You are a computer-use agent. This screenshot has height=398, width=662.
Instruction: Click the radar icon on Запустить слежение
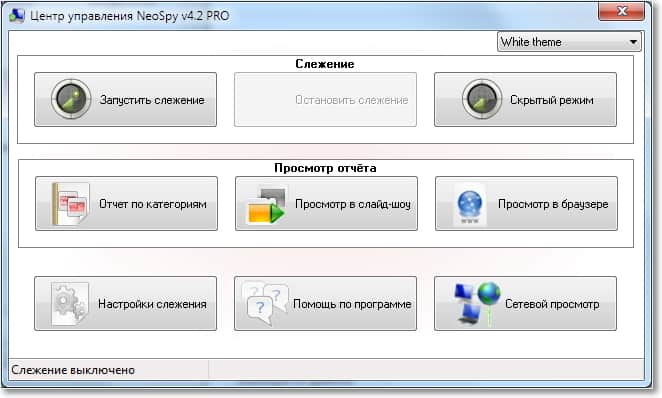coord(71,99)
